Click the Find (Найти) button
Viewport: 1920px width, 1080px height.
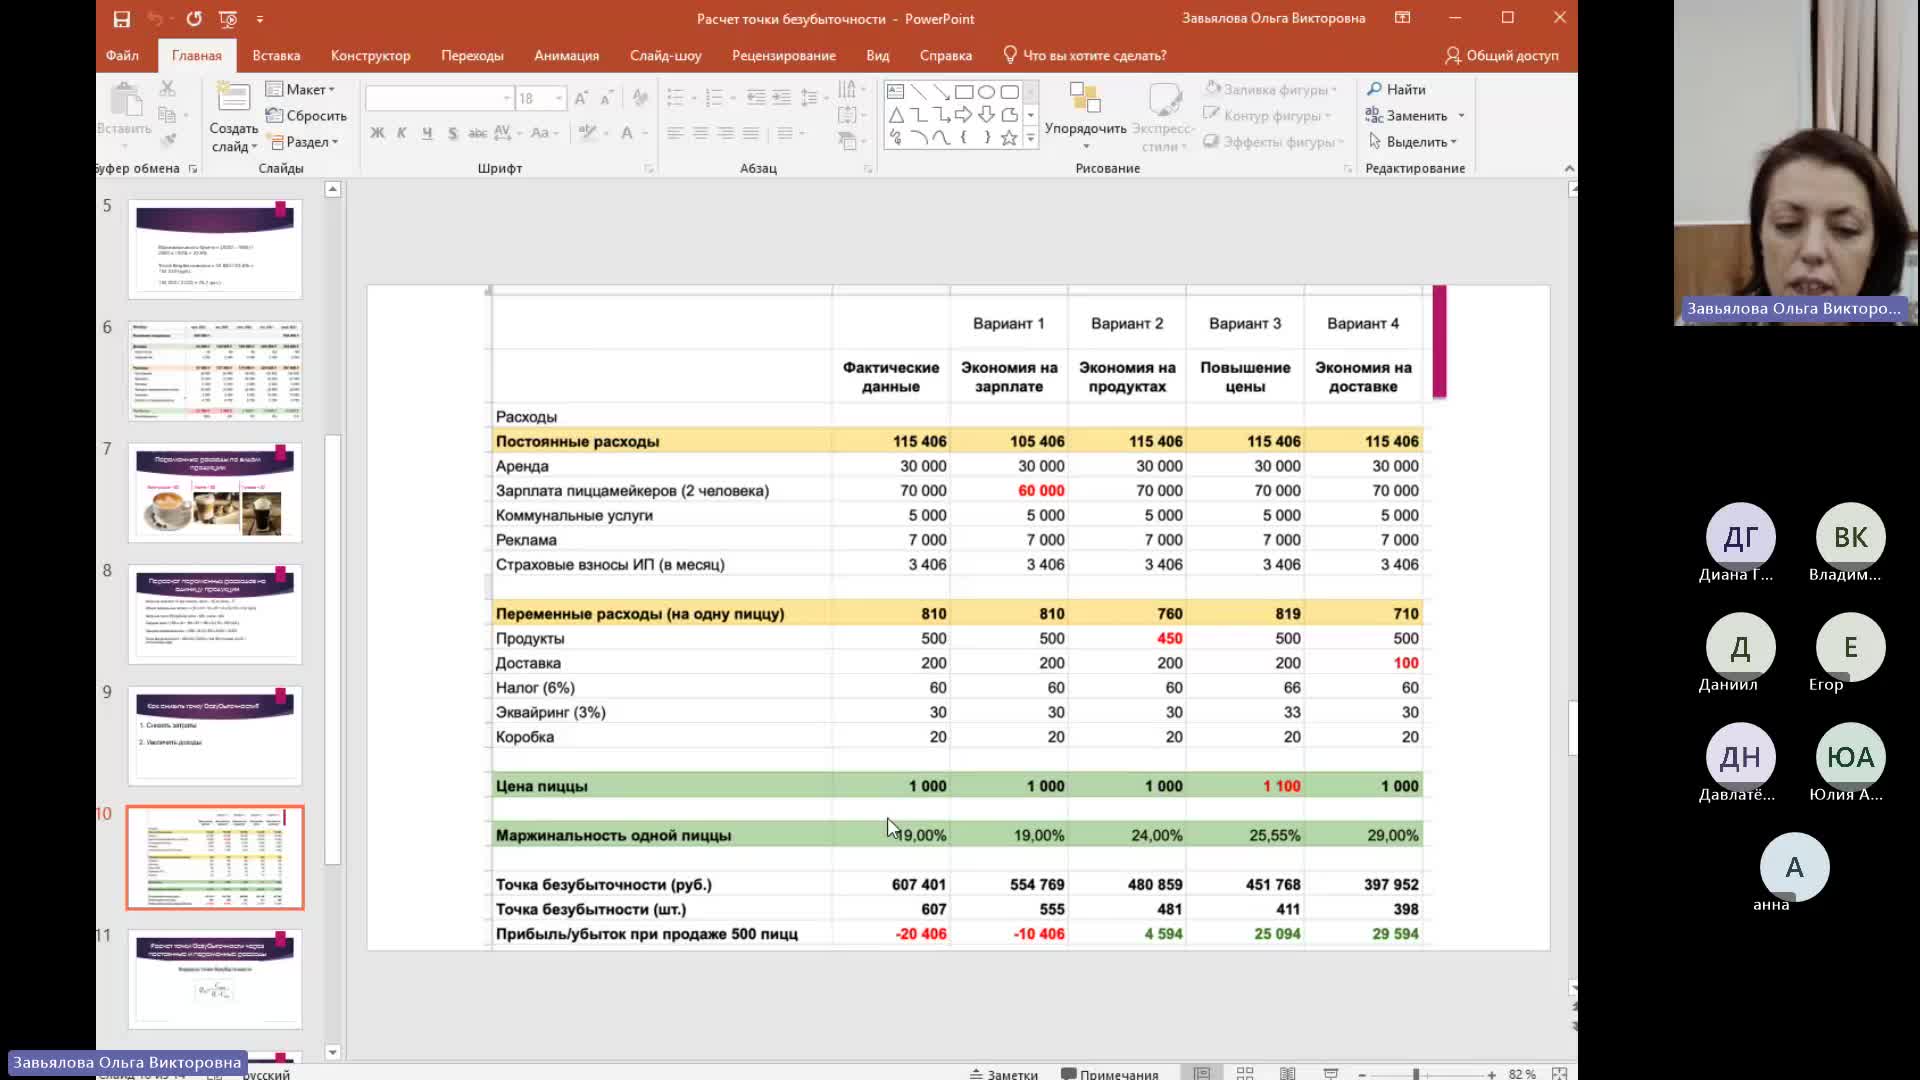(x=1396, y=89)
